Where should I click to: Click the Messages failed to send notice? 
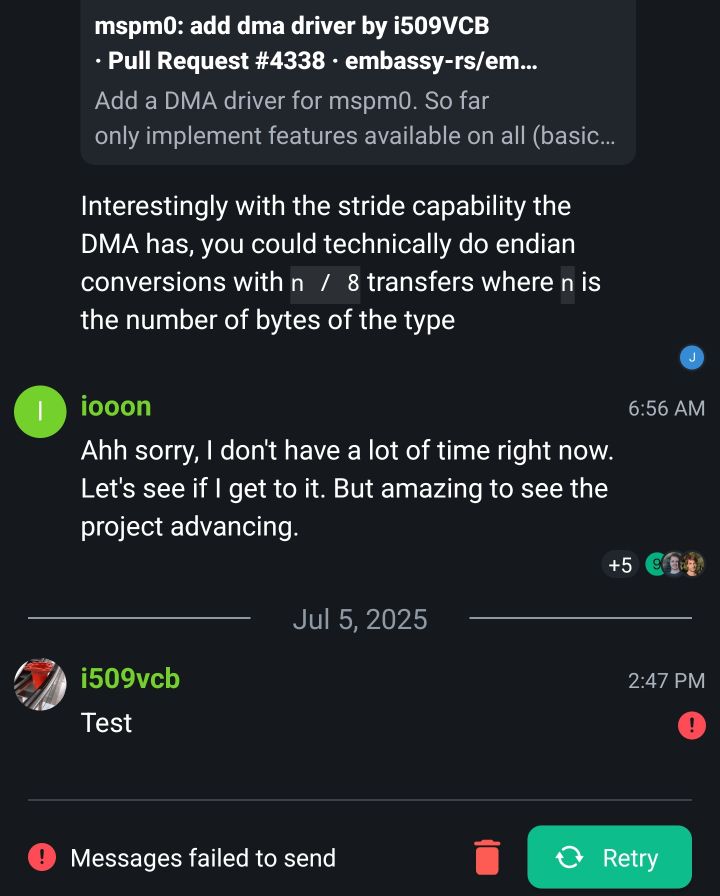[x=203, y=858]
